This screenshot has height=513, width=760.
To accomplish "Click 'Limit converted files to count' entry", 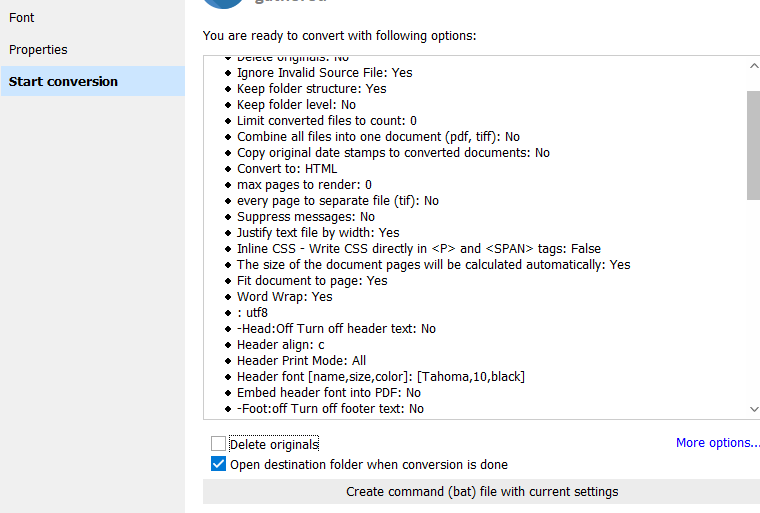I will [326, 120].
